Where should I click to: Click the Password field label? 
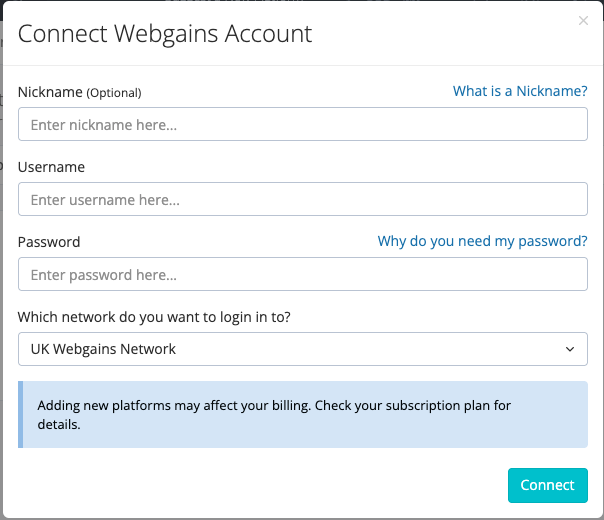[x=49, y=242]
